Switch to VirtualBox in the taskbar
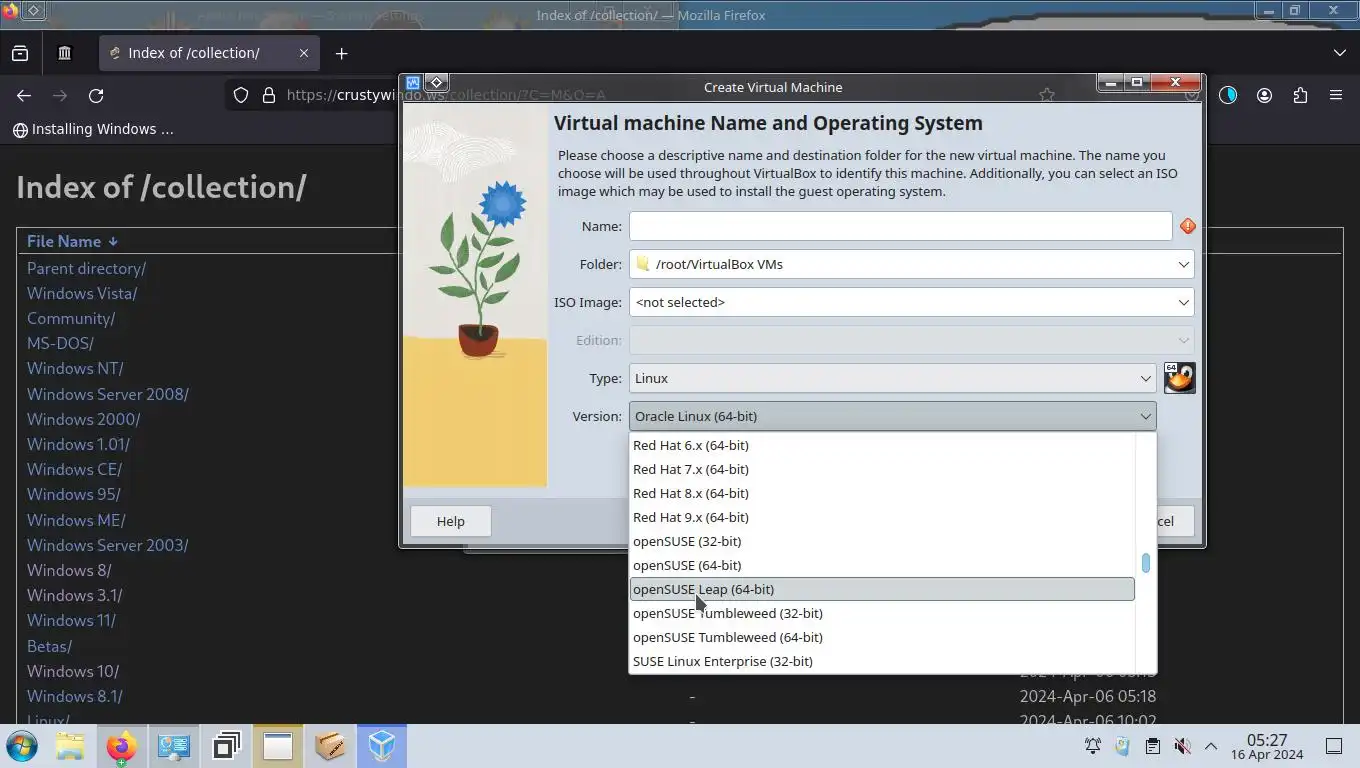The width and height of the screenshot is (1360, 768). point(382,746)
